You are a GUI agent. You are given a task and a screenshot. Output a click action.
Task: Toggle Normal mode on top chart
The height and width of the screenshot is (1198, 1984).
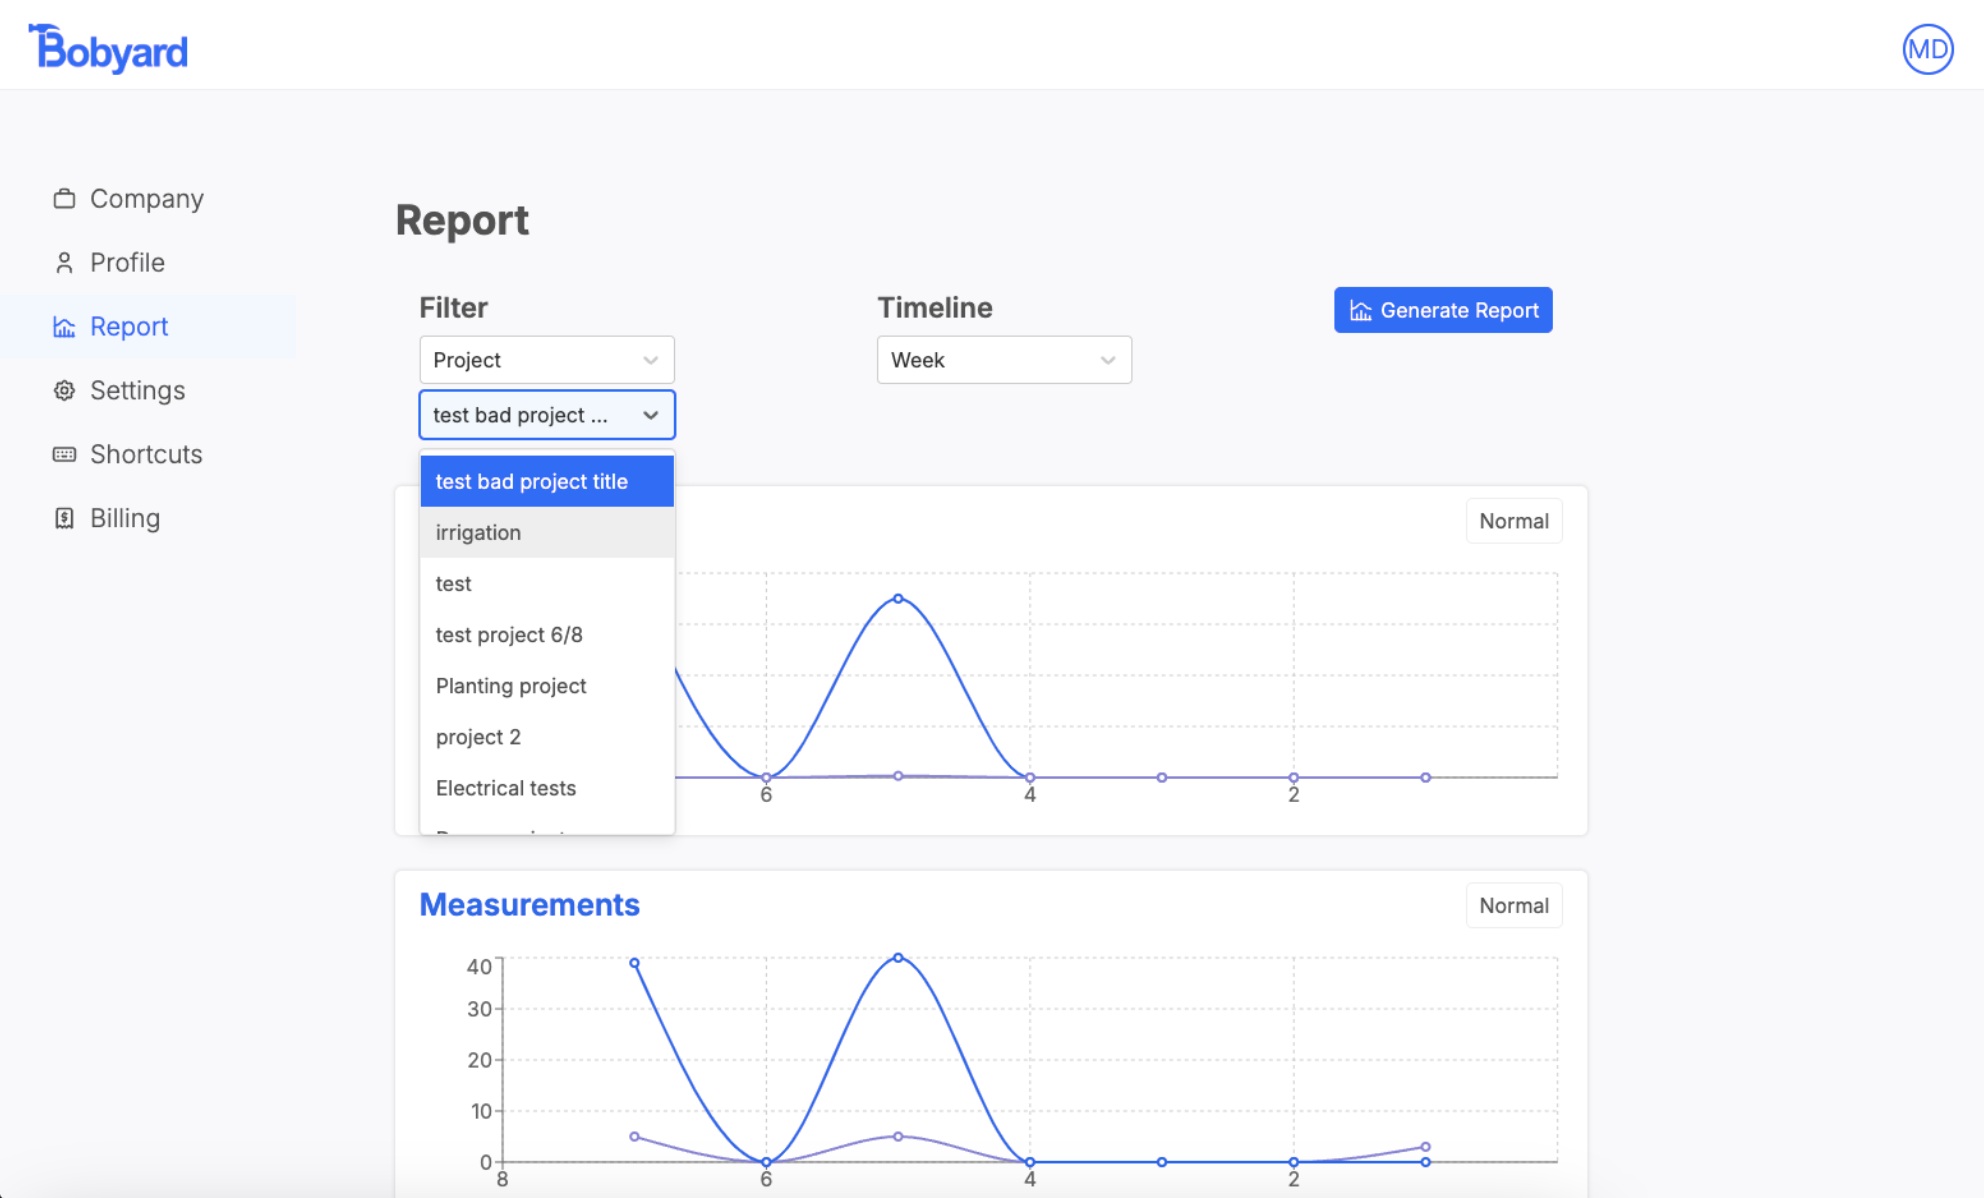[1513, 521]
